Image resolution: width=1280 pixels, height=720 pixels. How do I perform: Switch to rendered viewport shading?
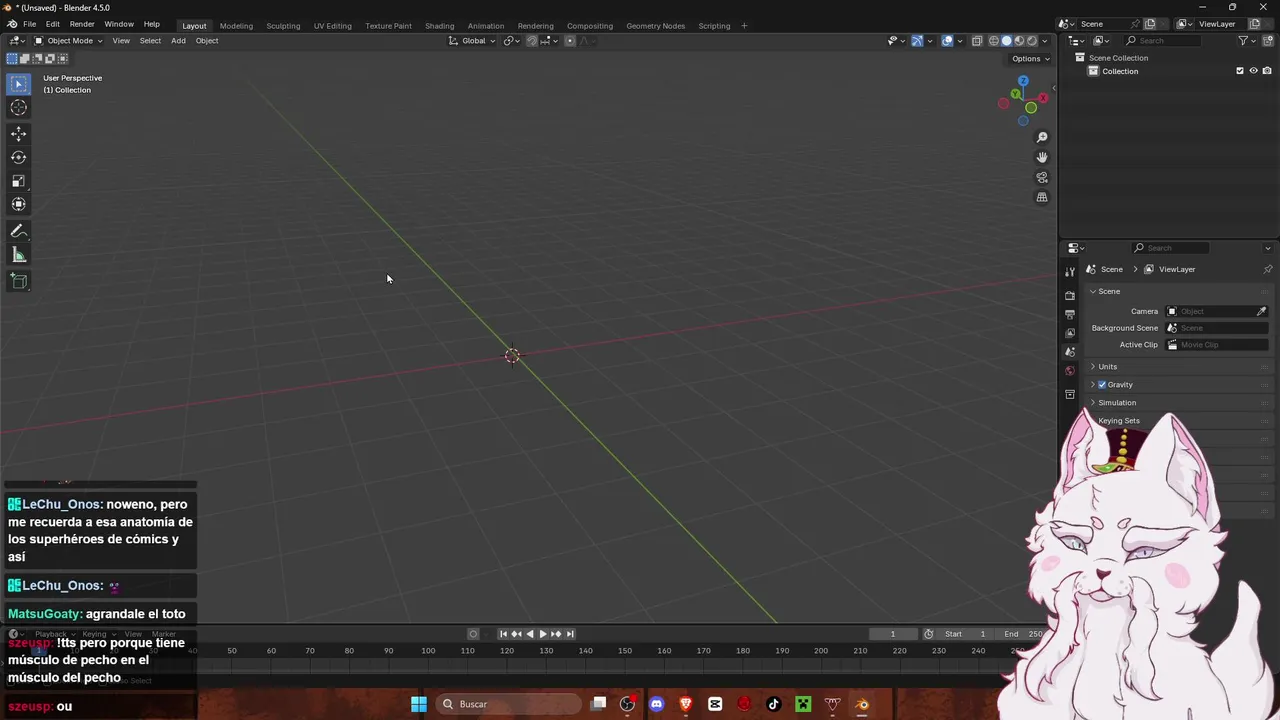coord(1033,40)
